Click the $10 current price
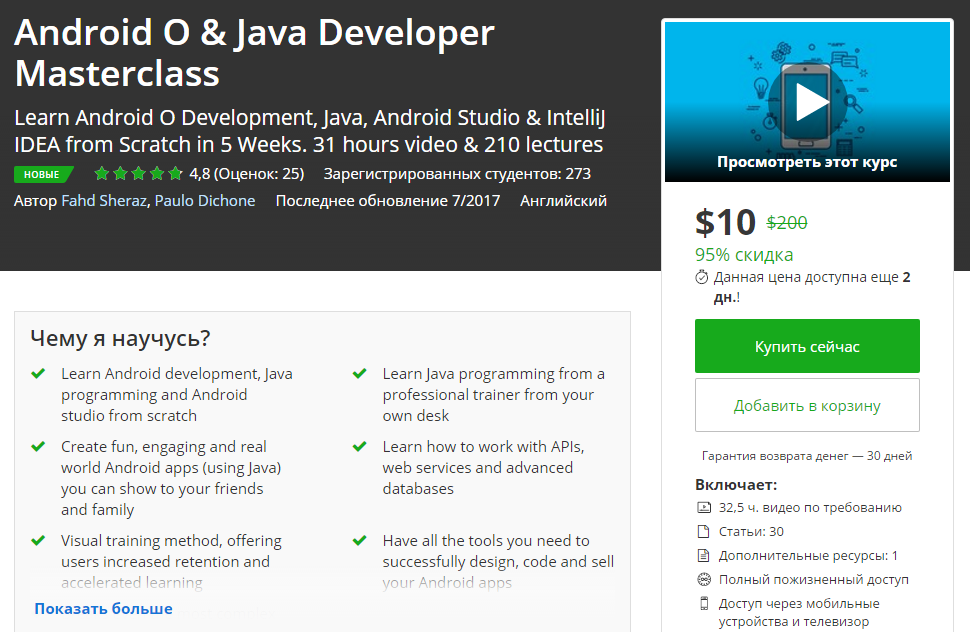970x632 pixels. (x=726, y=222)
